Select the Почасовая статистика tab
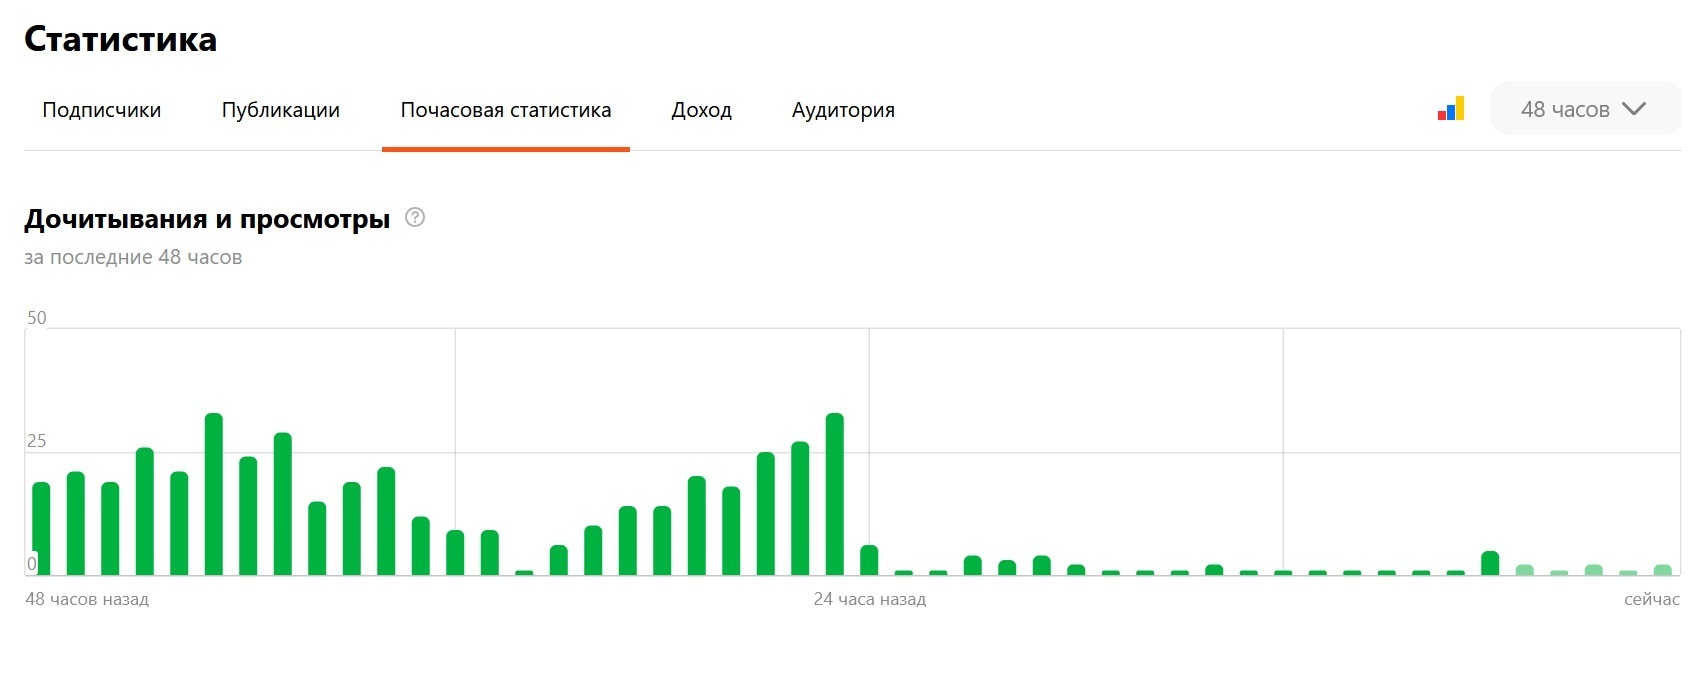This screenshot has width=1703, height=700. click(505, 110)
